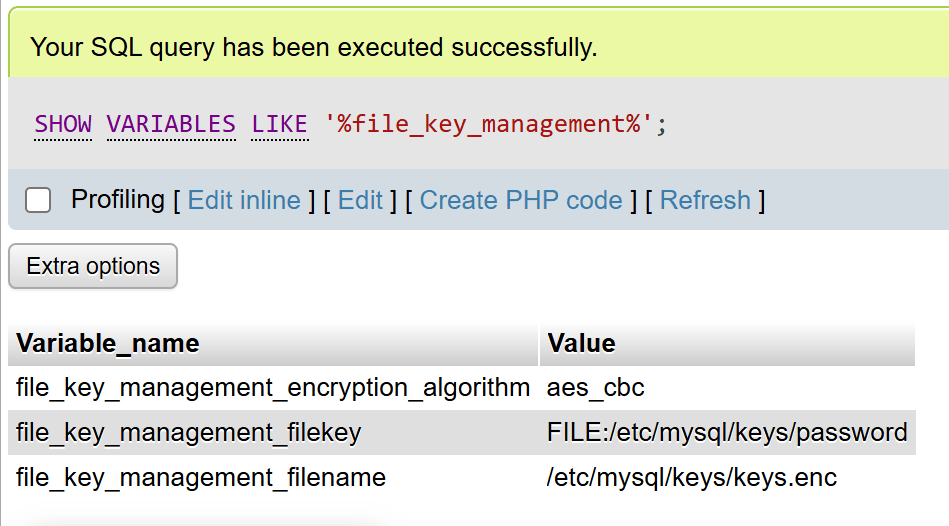Refresh the query results
The width and height of the screenshot is (949, 526).
click(705, 200)
